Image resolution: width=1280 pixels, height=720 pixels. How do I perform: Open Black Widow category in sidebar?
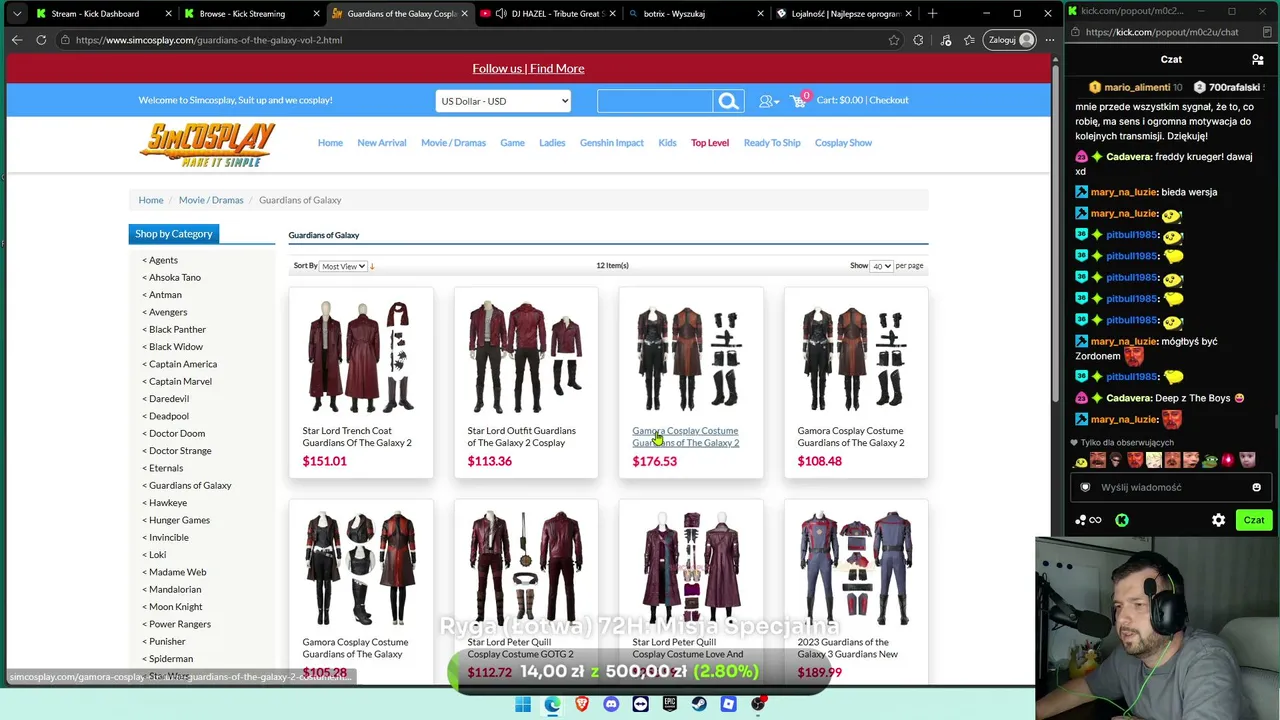click(176, 347)
